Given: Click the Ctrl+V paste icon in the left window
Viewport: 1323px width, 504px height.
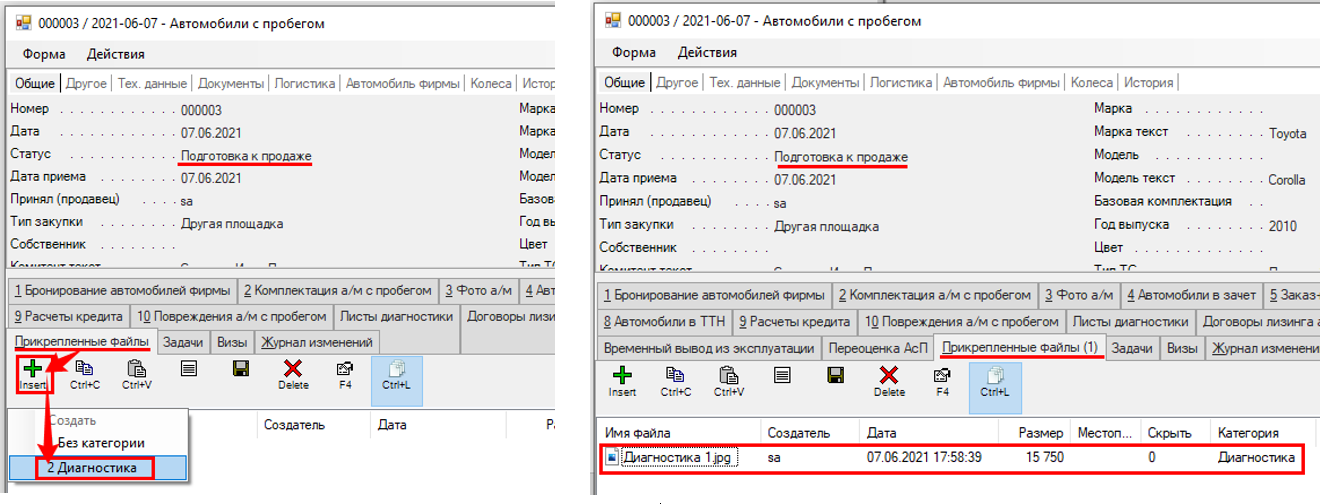Looking at the screenshot, I should [x=136, y=369].
